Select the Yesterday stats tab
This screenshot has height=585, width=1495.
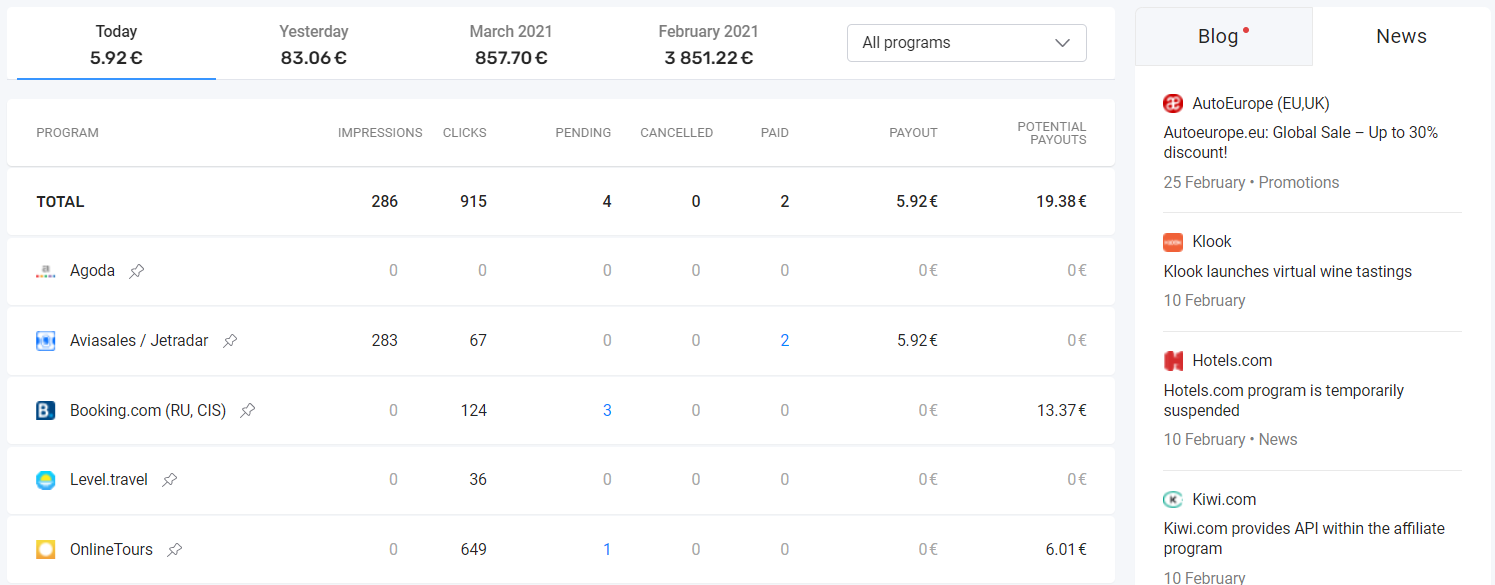click(x=313, y=43)
